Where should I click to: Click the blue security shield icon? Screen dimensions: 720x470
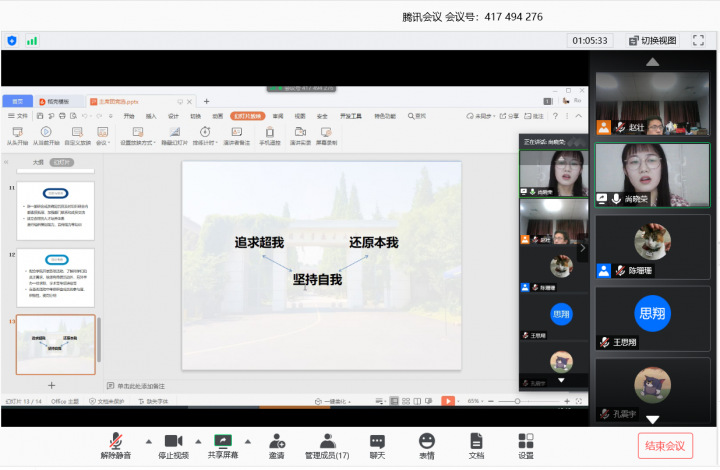coord(12,41)
